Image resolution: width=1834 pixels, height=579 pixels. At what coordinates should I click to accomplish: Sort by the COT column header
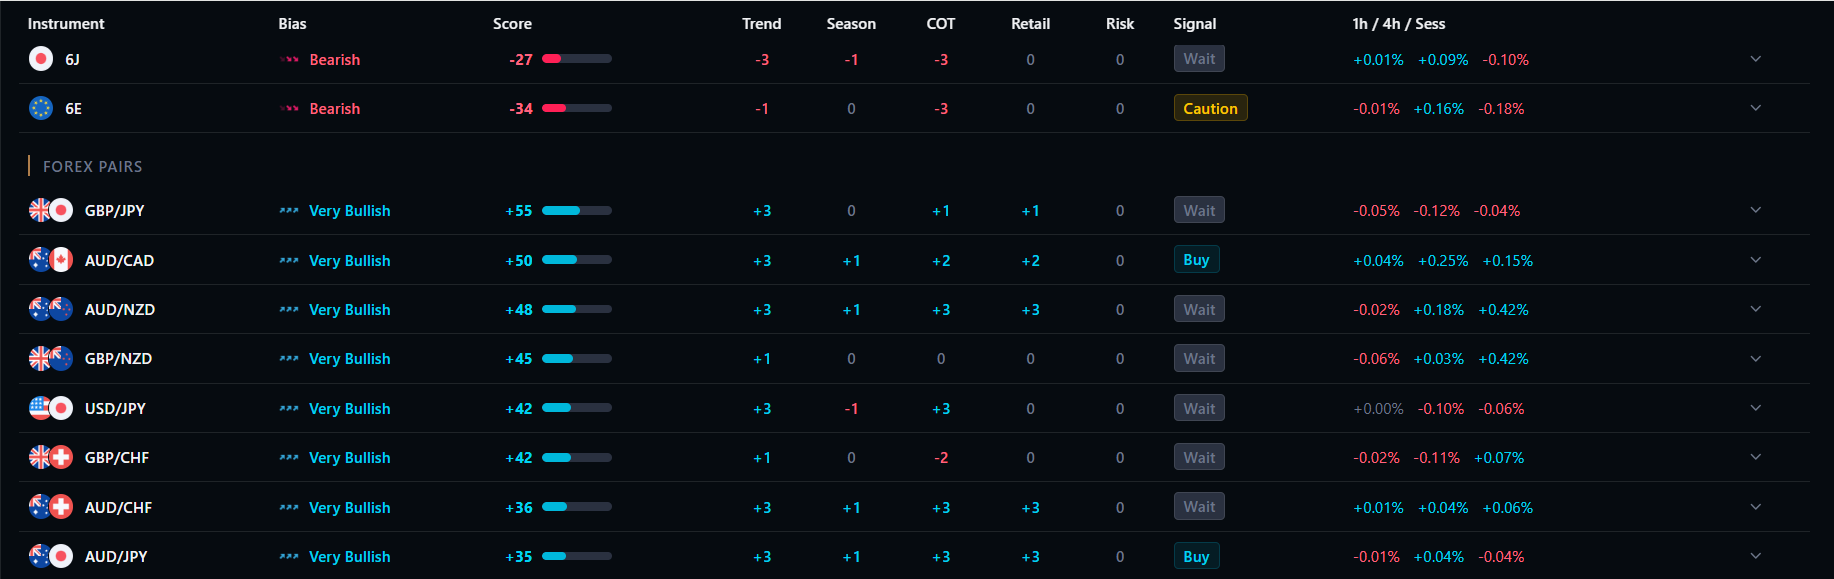[940, 24]
